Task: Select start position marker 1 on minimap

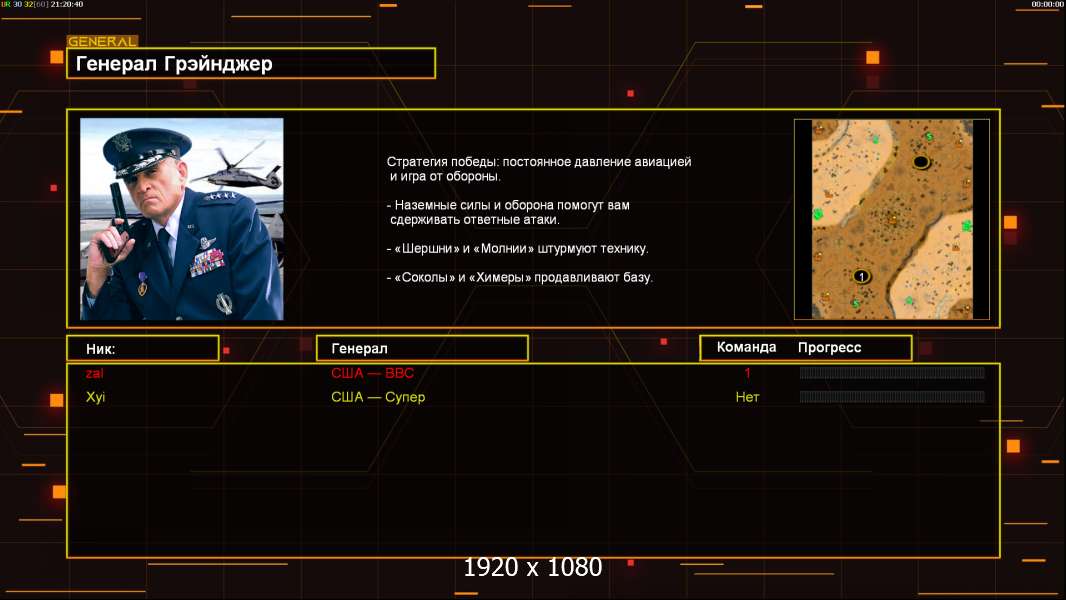Action: tap(861, 276)
